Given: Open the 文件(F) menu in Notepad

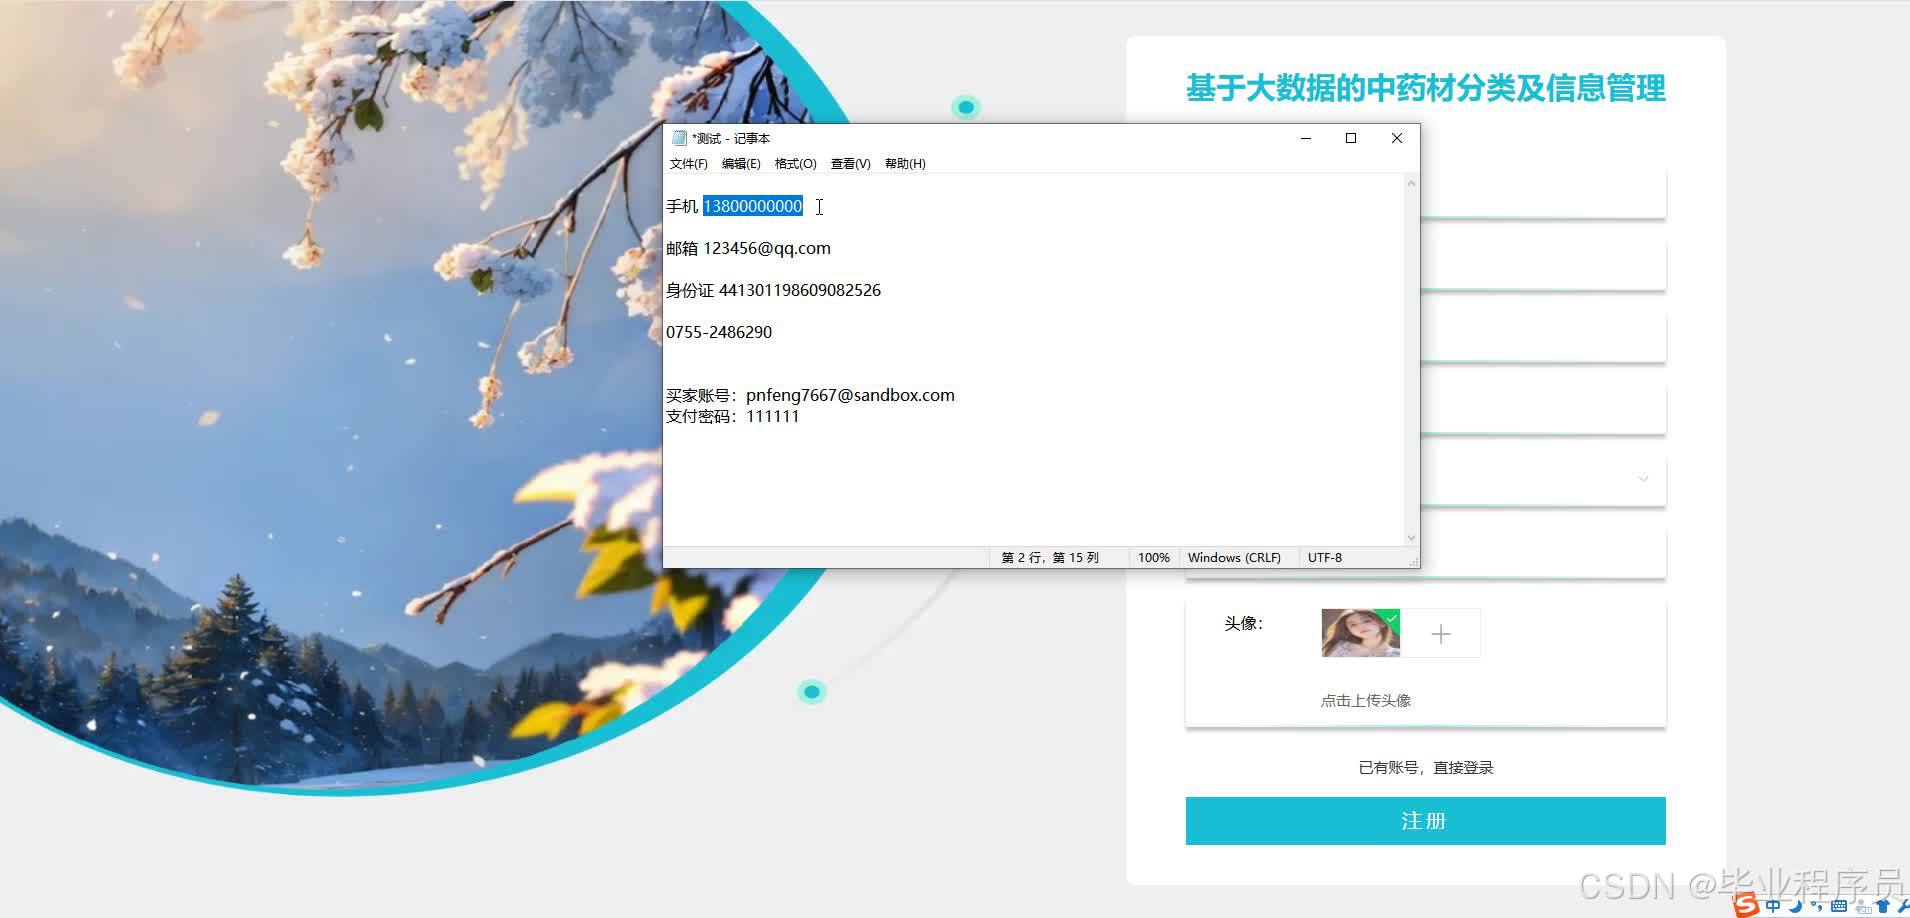Looking at the screenshot, I should [688, 163].
